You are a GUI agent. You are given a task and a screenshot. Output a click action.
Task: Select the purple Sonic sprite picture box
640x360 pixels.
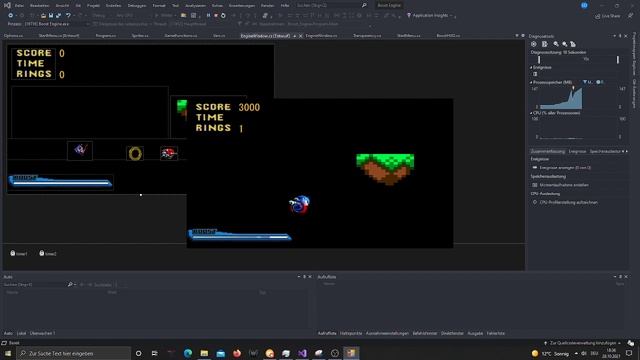[x=80, y=150]
